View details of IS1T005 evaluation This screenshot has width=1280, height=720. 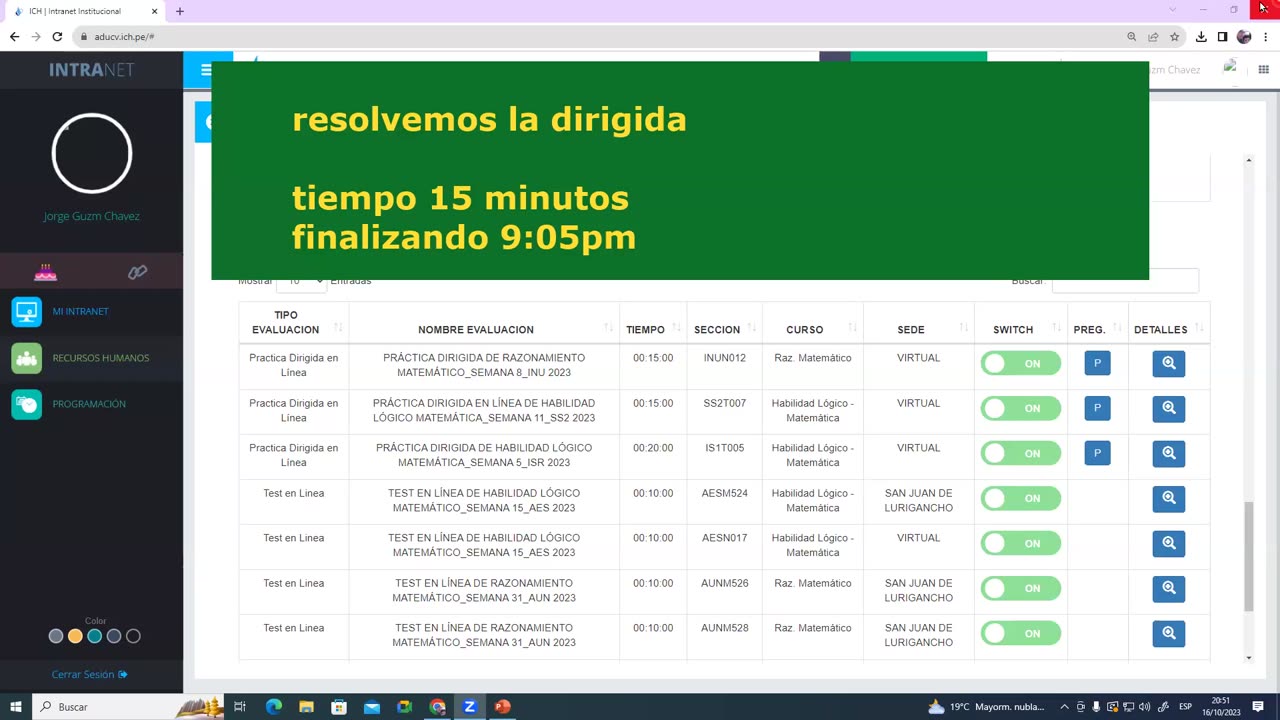click(1168, 453)
